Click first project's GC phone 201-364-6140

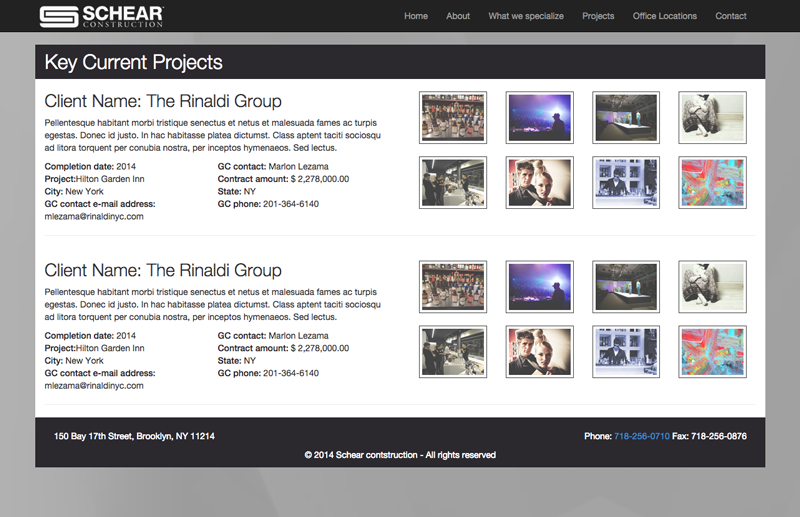(x=268, y=204)
